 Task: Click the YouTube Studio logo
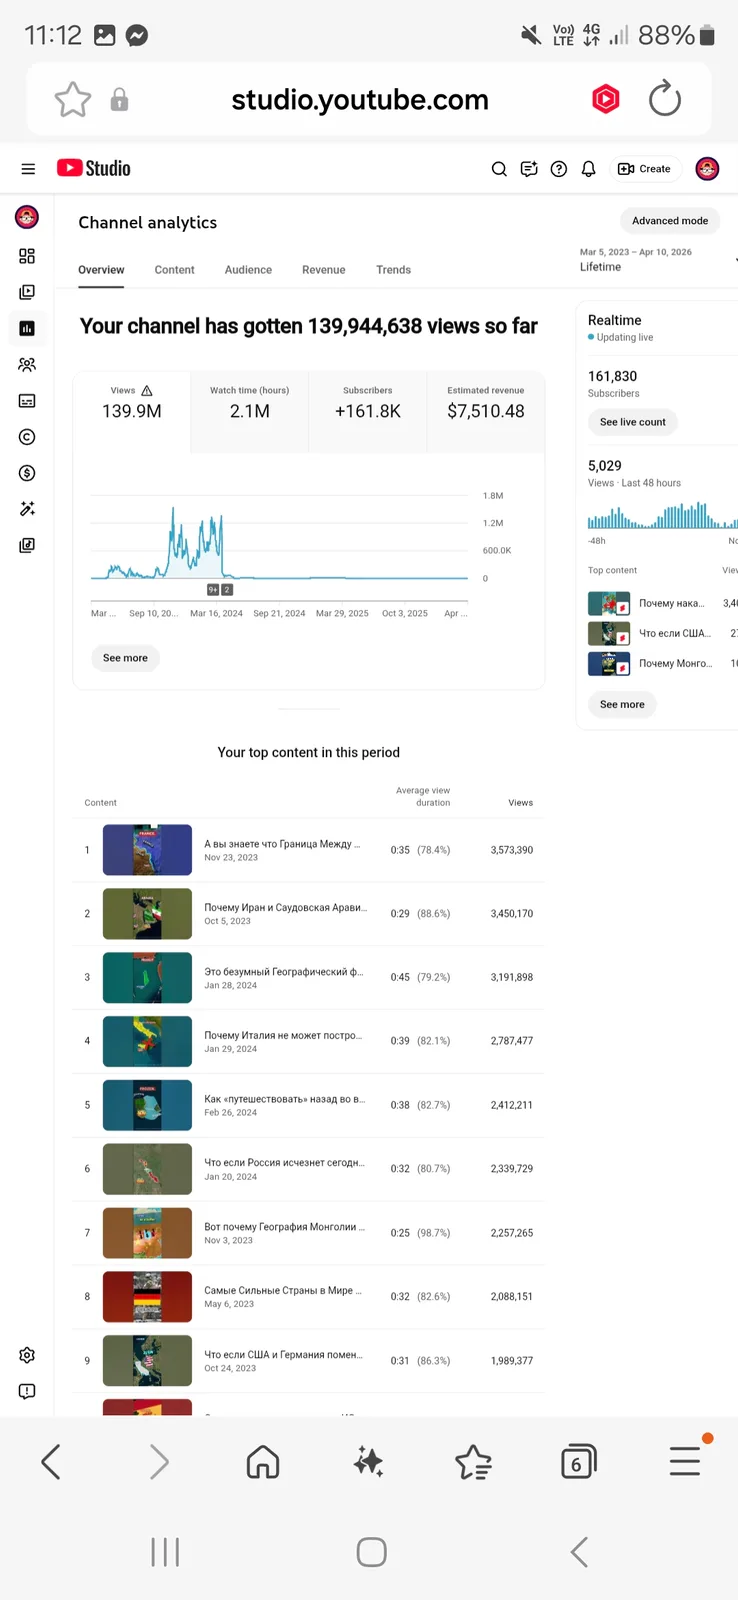click(94, 168)
